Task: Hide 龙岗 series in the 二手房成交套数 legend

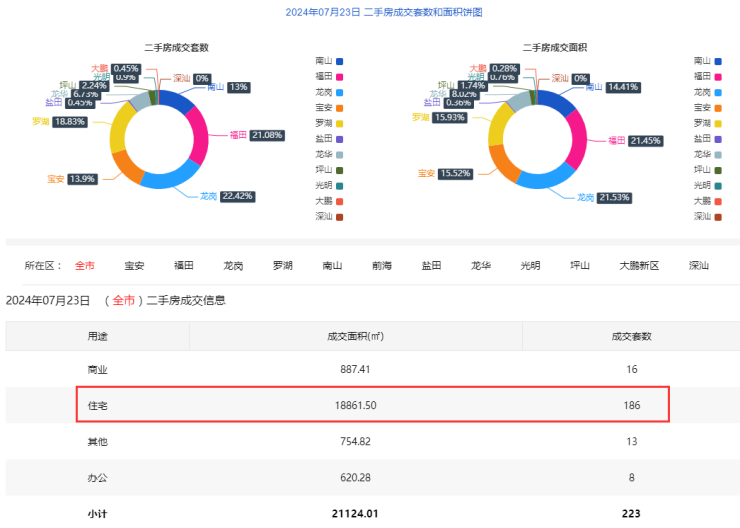Action: [x=329, y=91]
